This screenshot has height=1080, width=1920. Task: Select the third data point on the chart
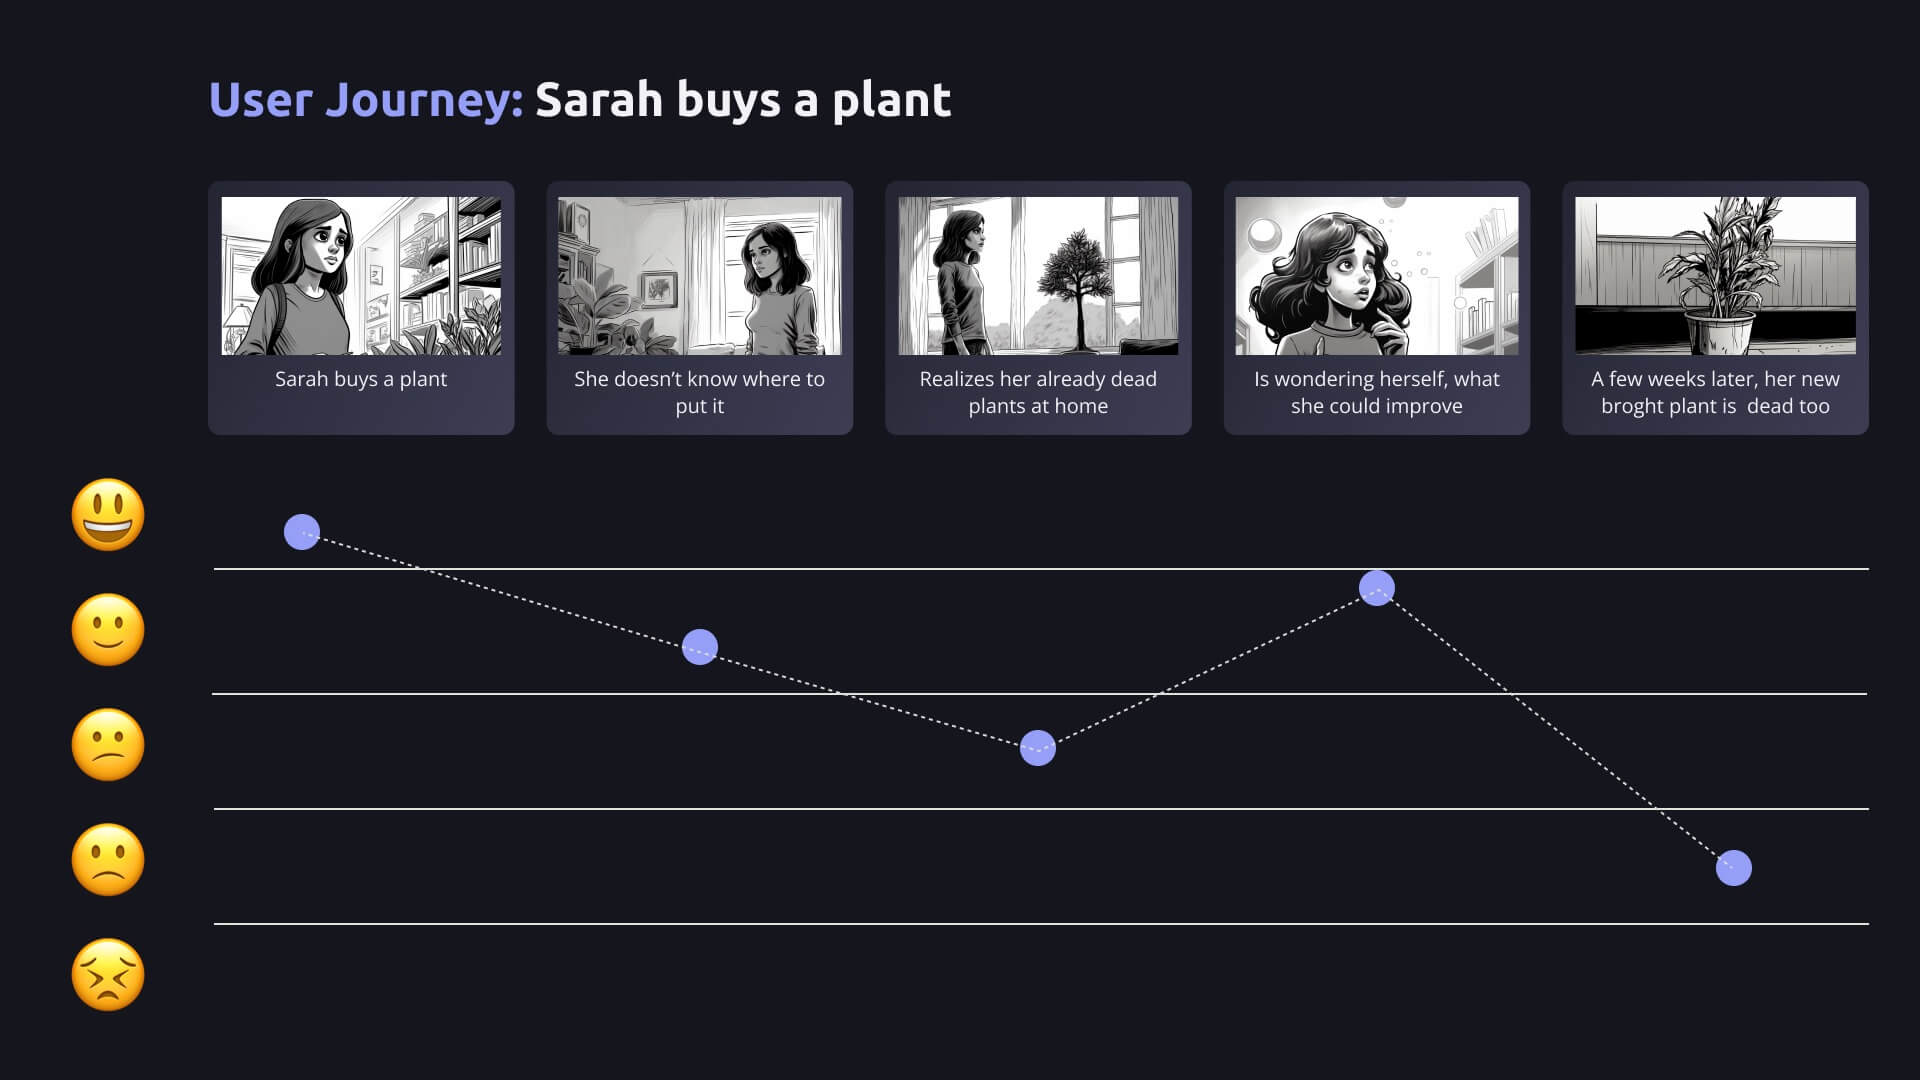coord(1038,748)
